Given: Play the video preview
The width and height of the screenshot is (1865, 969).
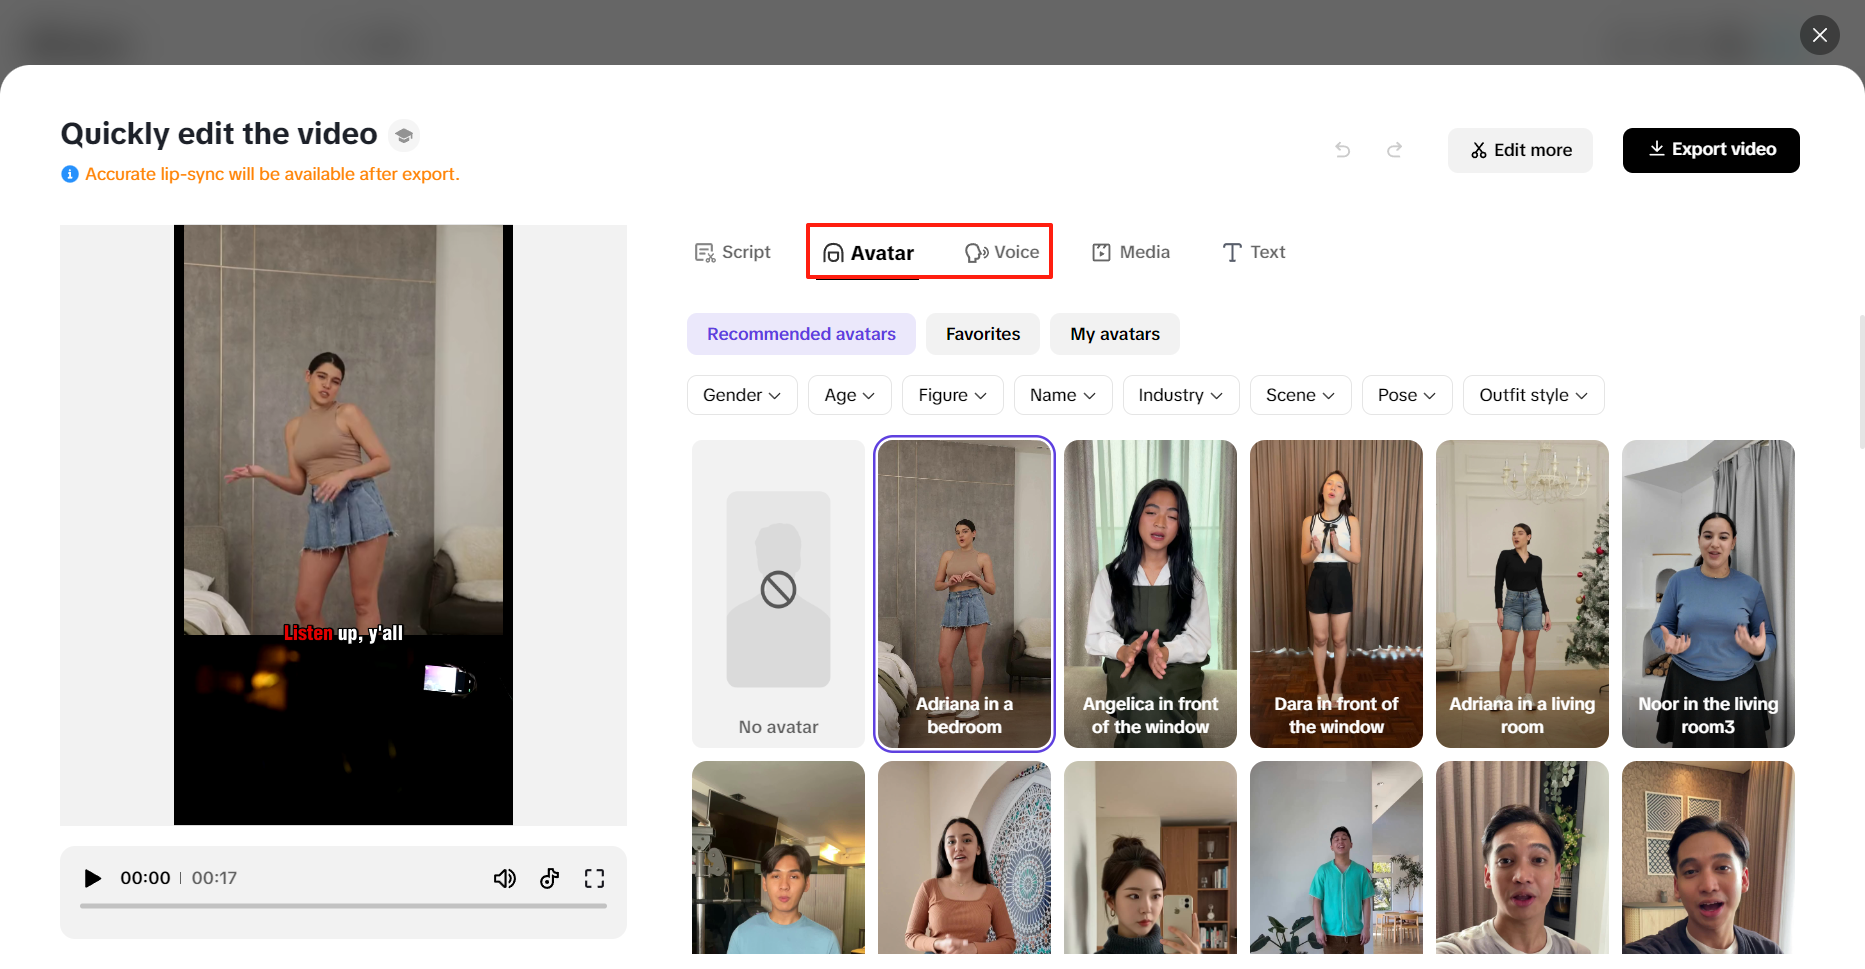Looking at the screenshot, I should pos(93,878).
